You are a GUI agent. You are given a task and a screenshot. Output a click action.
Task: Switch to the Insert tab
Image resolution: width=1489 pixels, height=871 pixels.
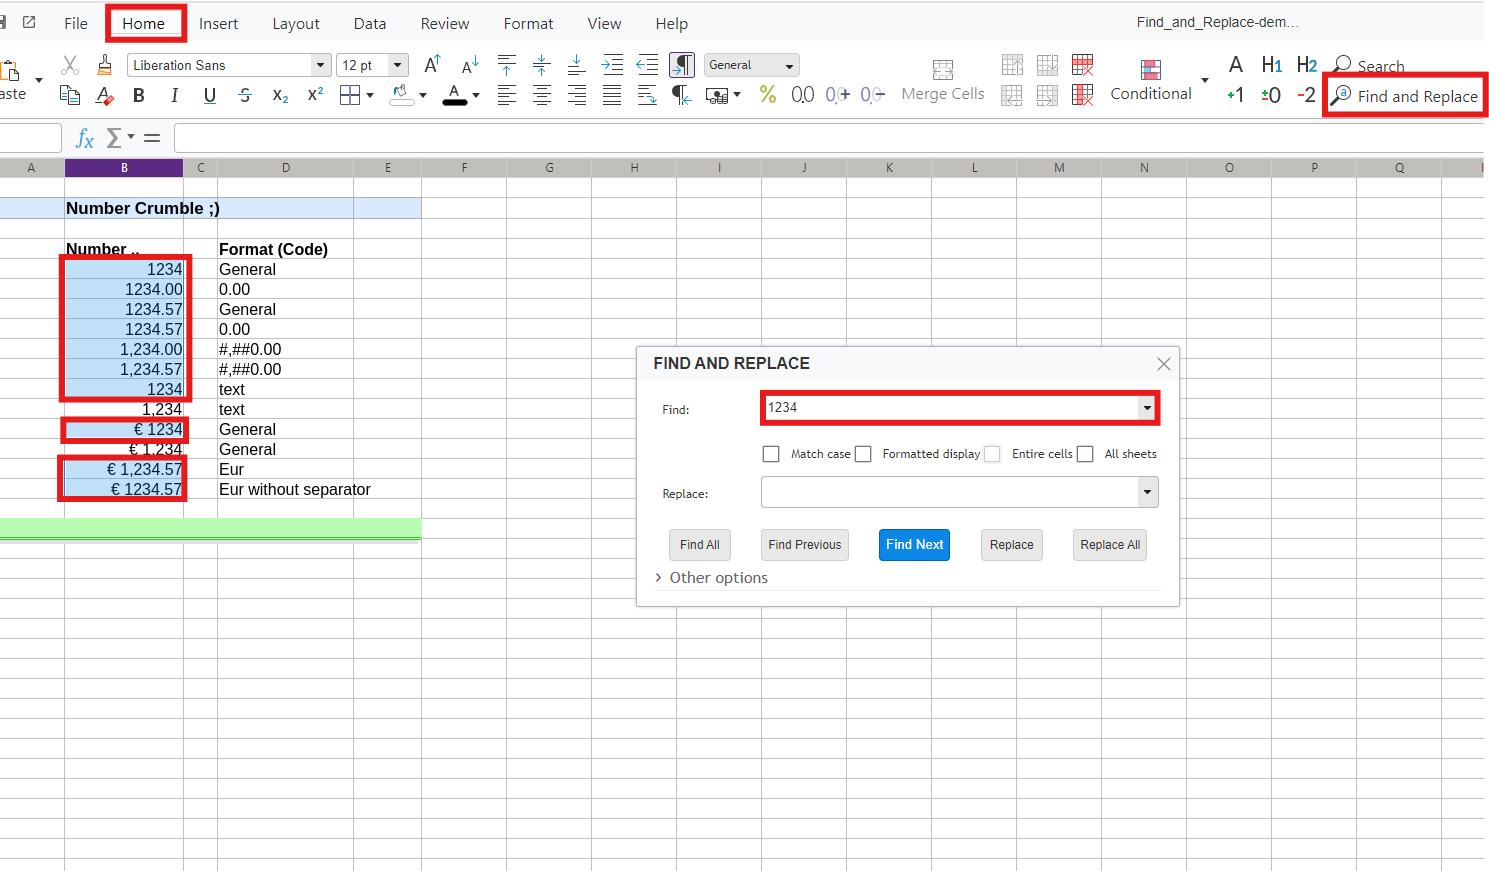coord(218,23)
